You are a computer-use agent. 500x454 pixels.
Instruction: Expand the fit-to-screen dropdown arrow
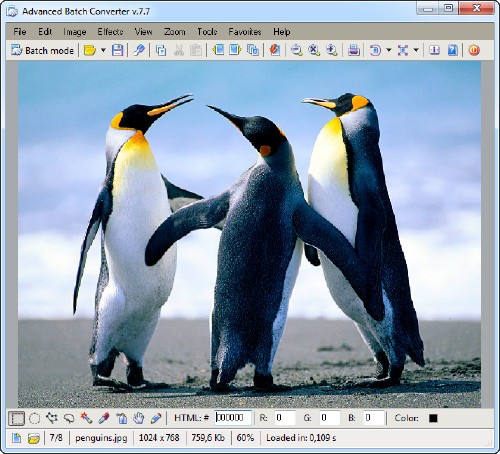[416, 50]
